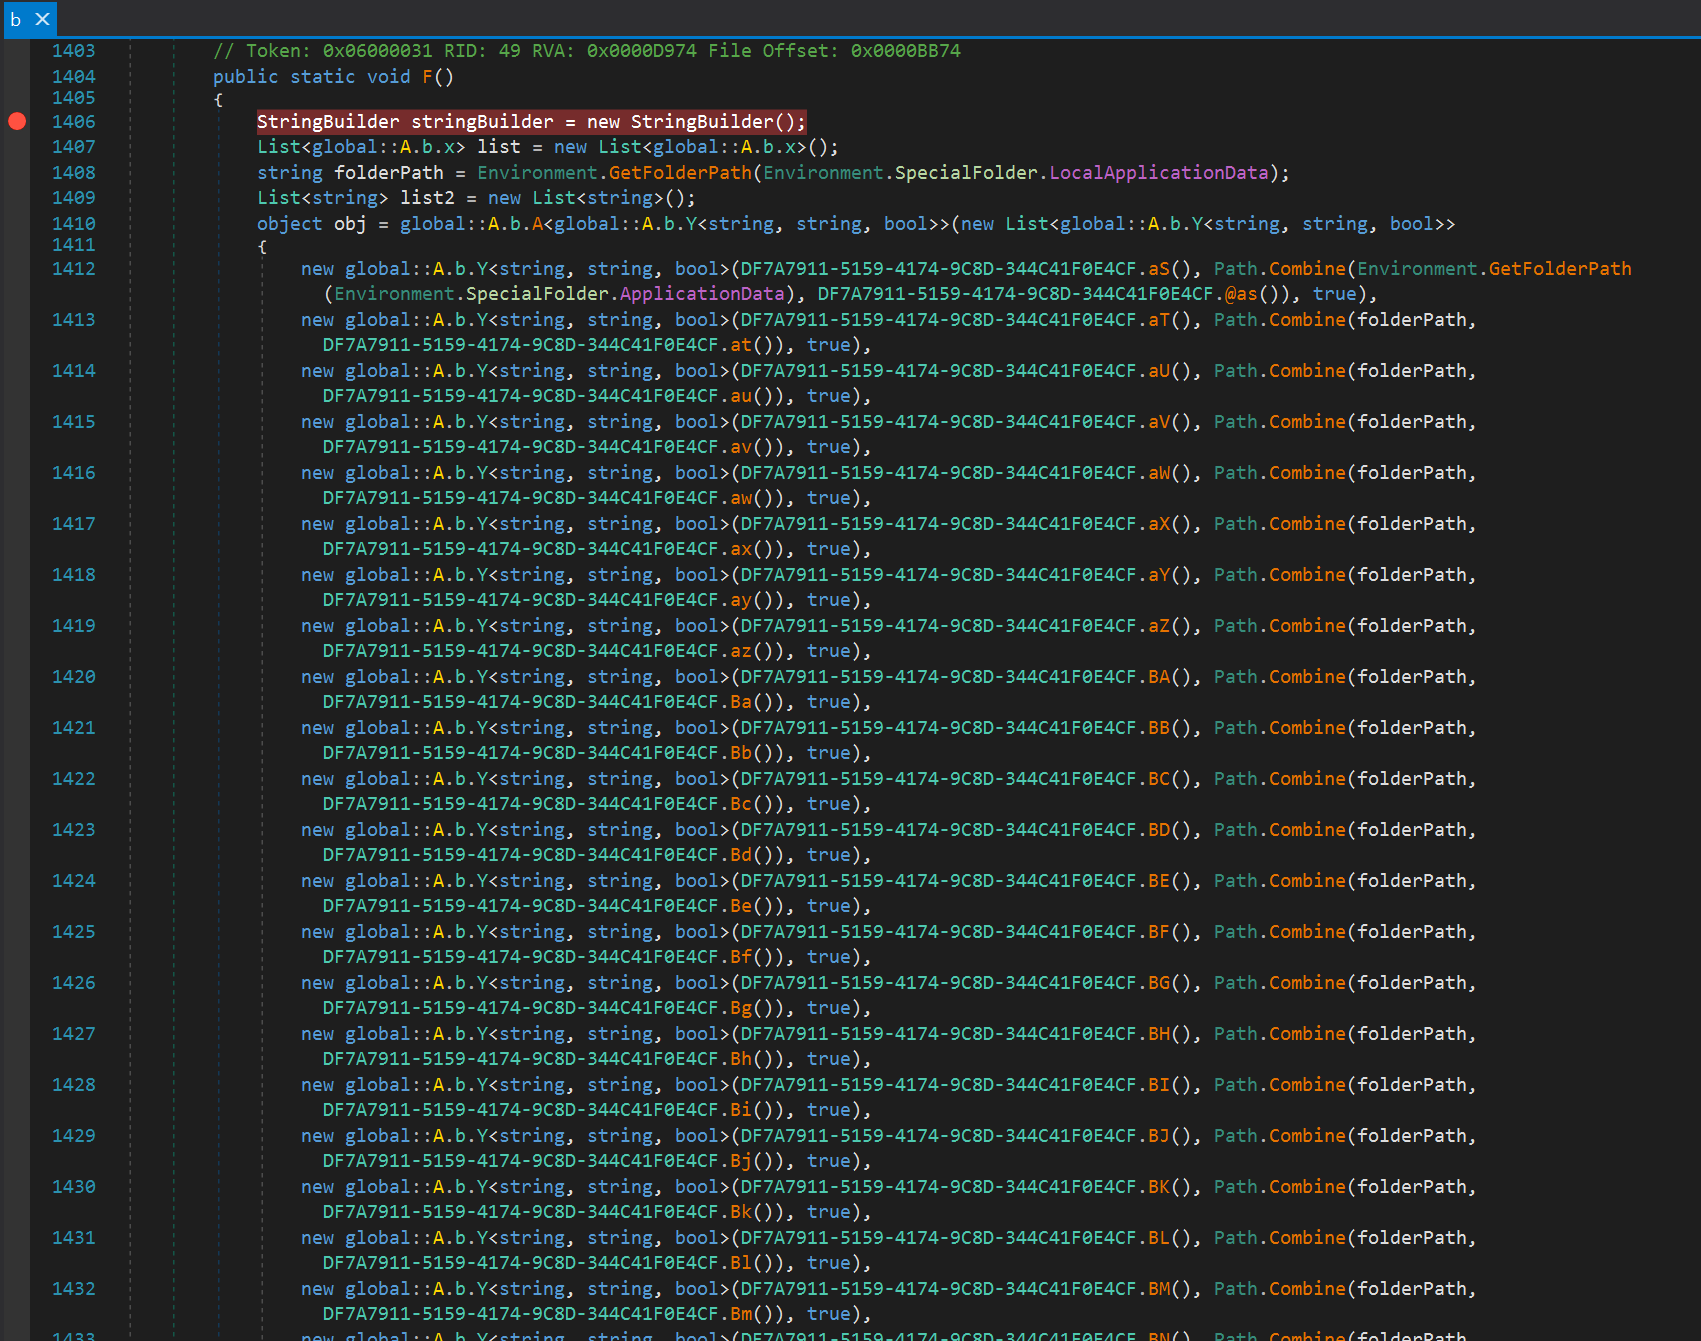This screenshot has width=1701, height=1341.
Task: Click the pink ApplicationData enum member
Action: [x=701, y=294]
